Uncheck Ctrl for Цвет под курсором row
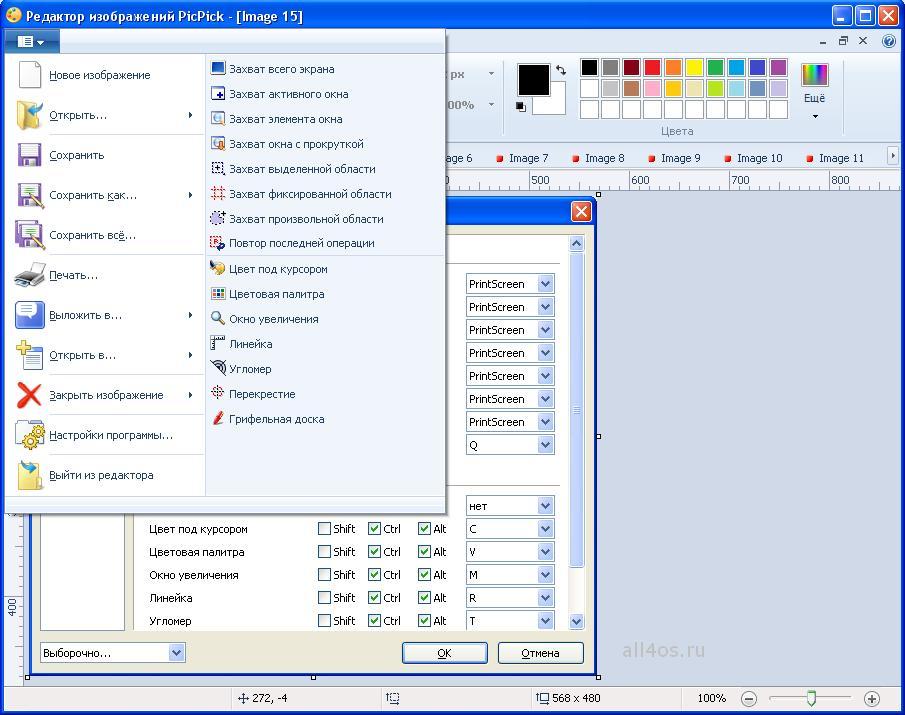The image size is (905, 715). pyautogui.click(x=374, y=529)
